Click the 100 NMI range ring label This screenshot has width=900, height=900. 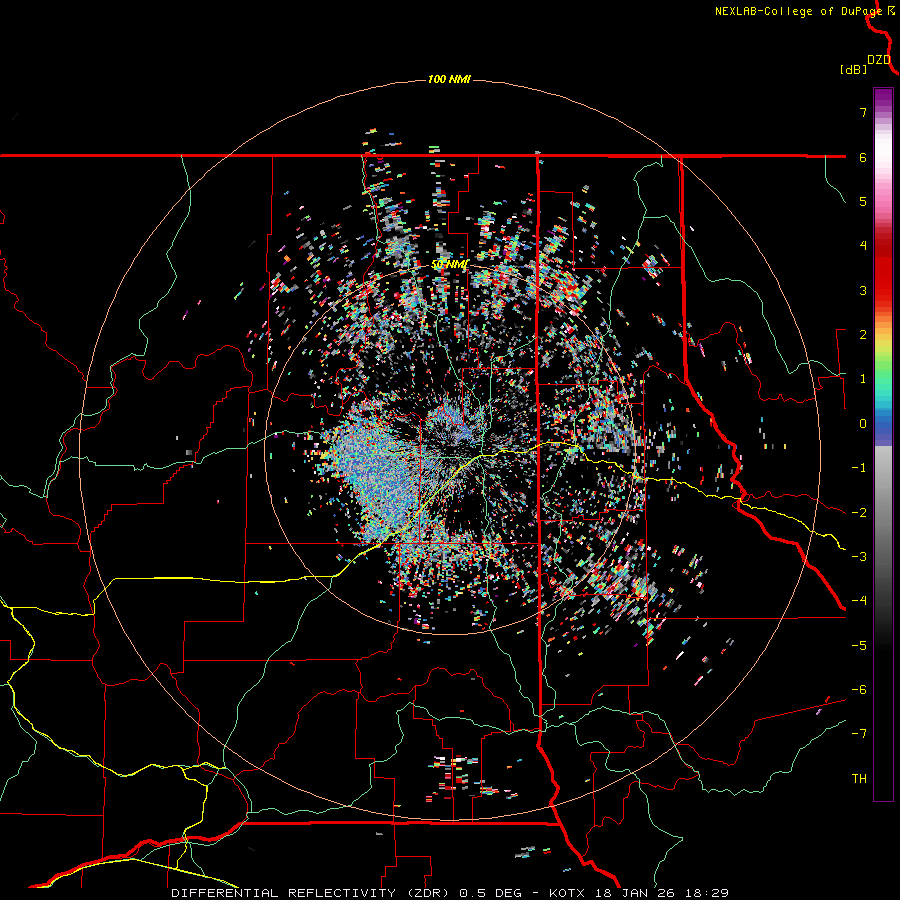tap(449, 79)
